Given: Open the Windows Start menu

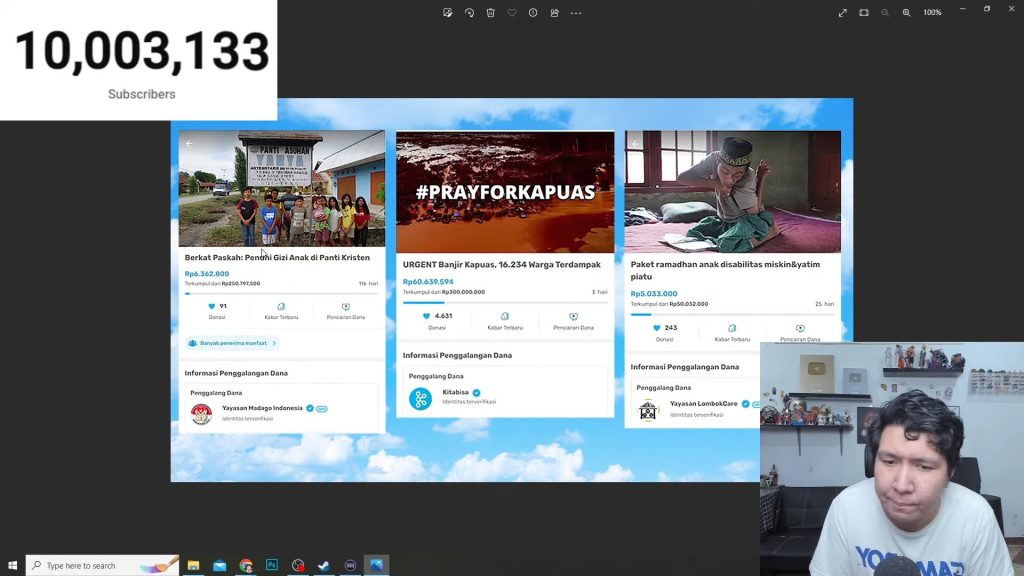Looking at the screenshot, I should click(12, 565).
